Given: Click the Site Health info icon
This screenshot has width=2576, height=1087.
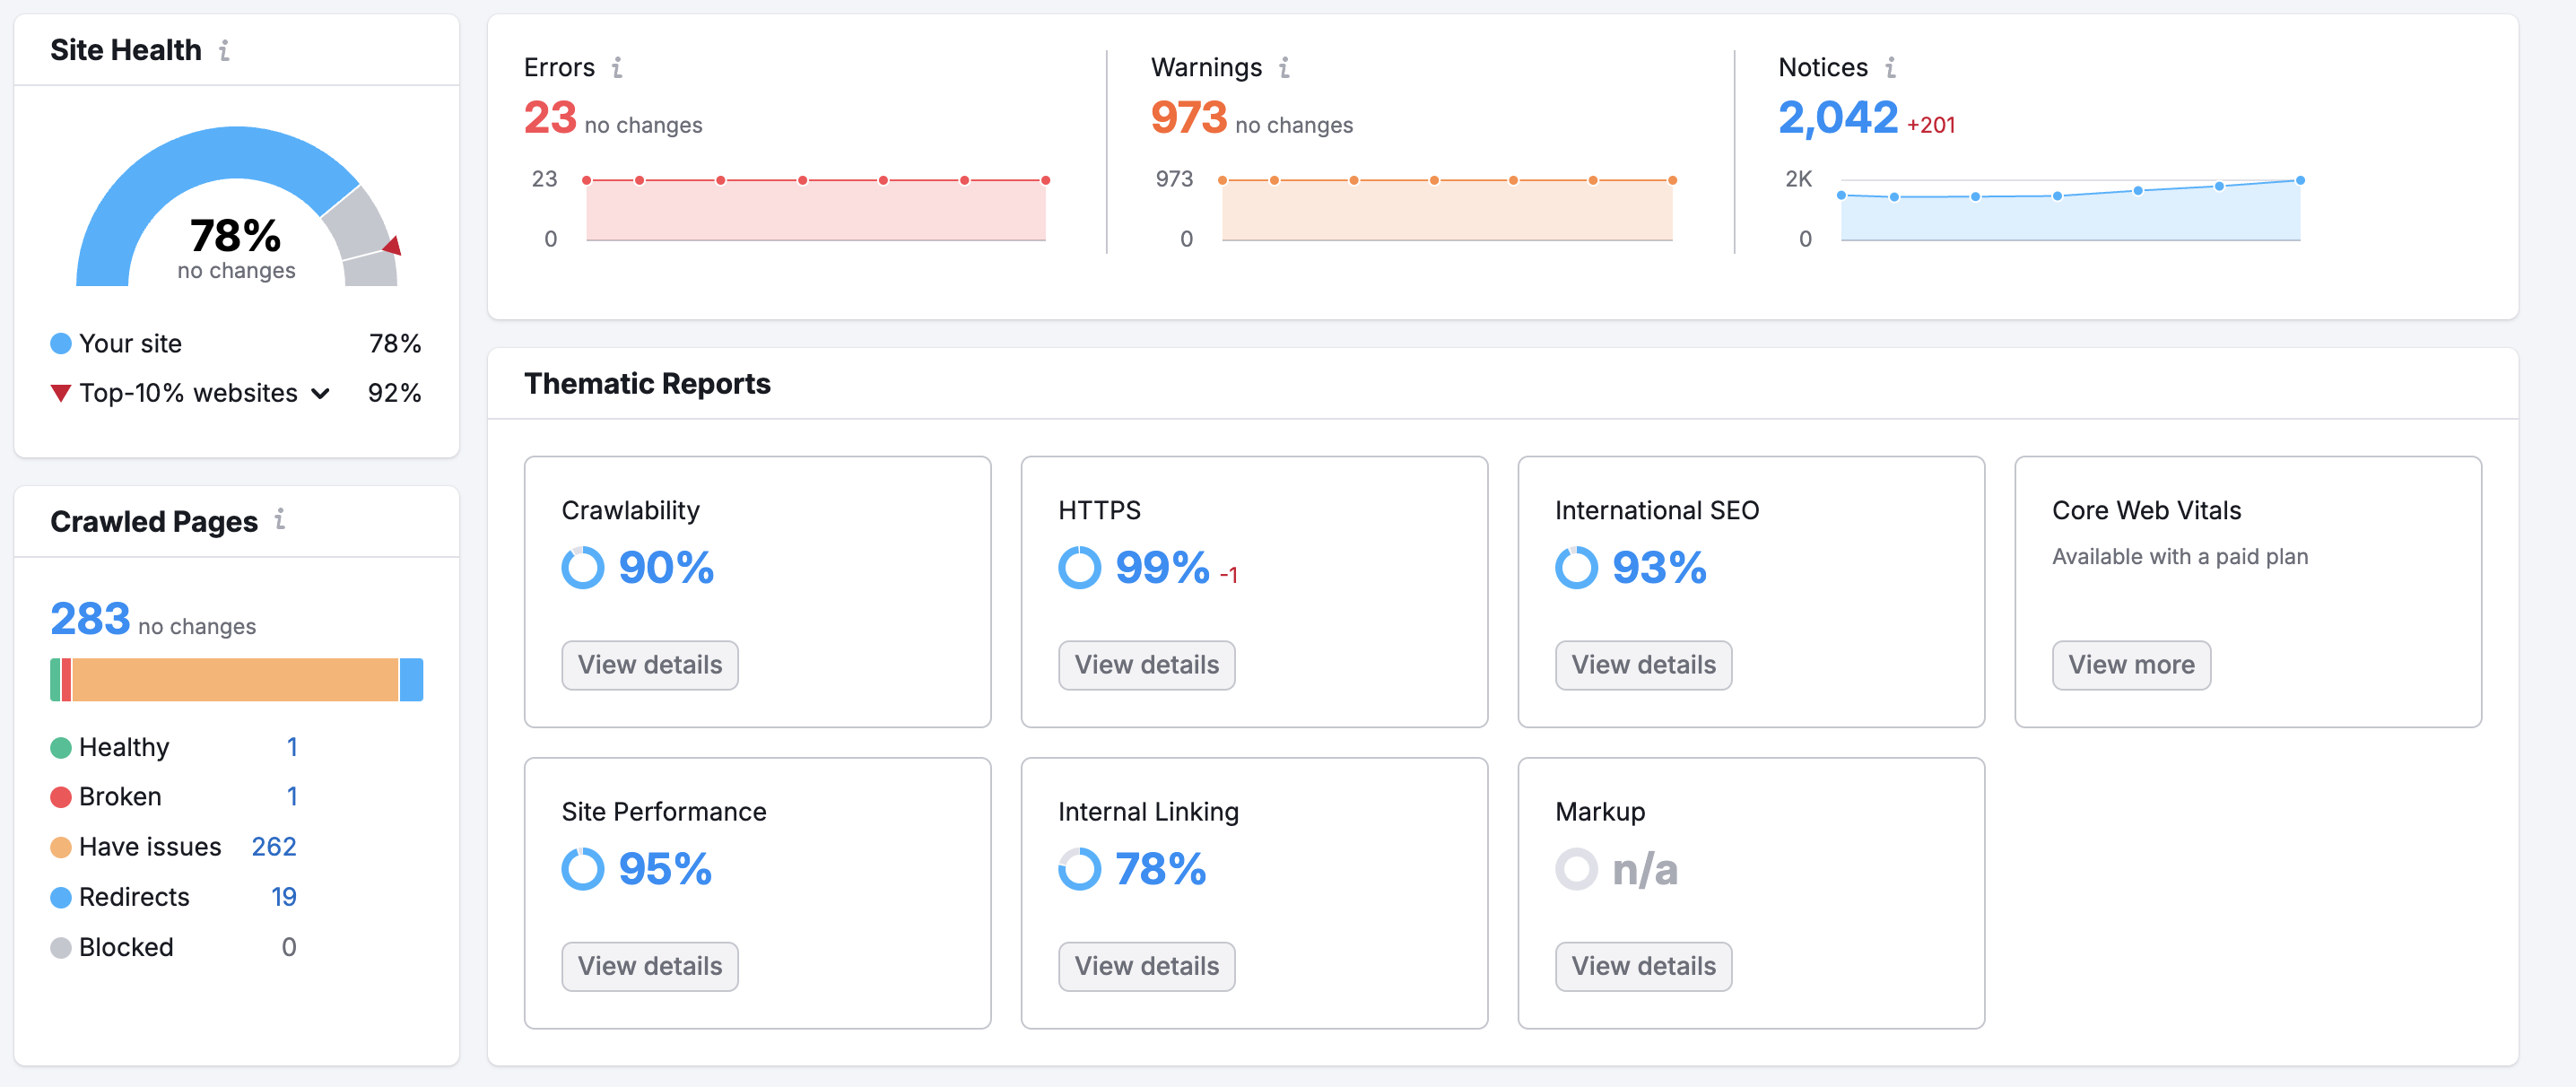Looking at the screenshot, I should tap(224, 50).
